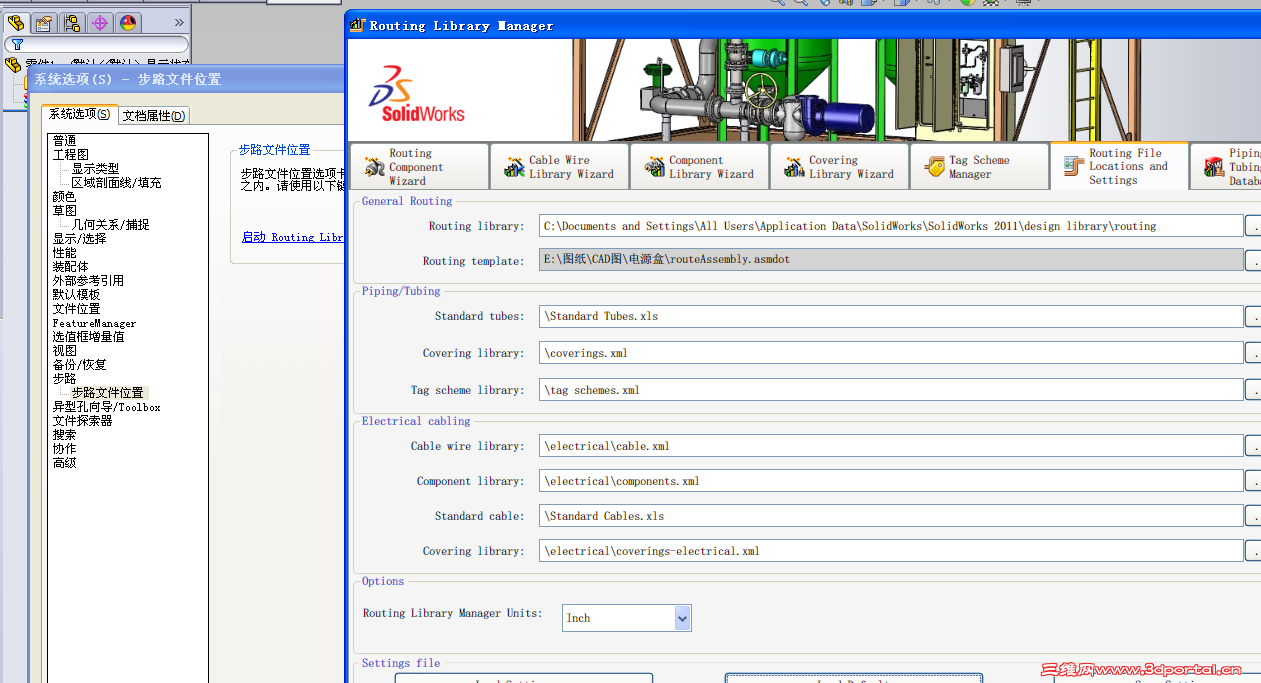This screenshot has height=683, width=1261.
Task: Open the FeatureManager design tree tab
Action: coord(15,22)
